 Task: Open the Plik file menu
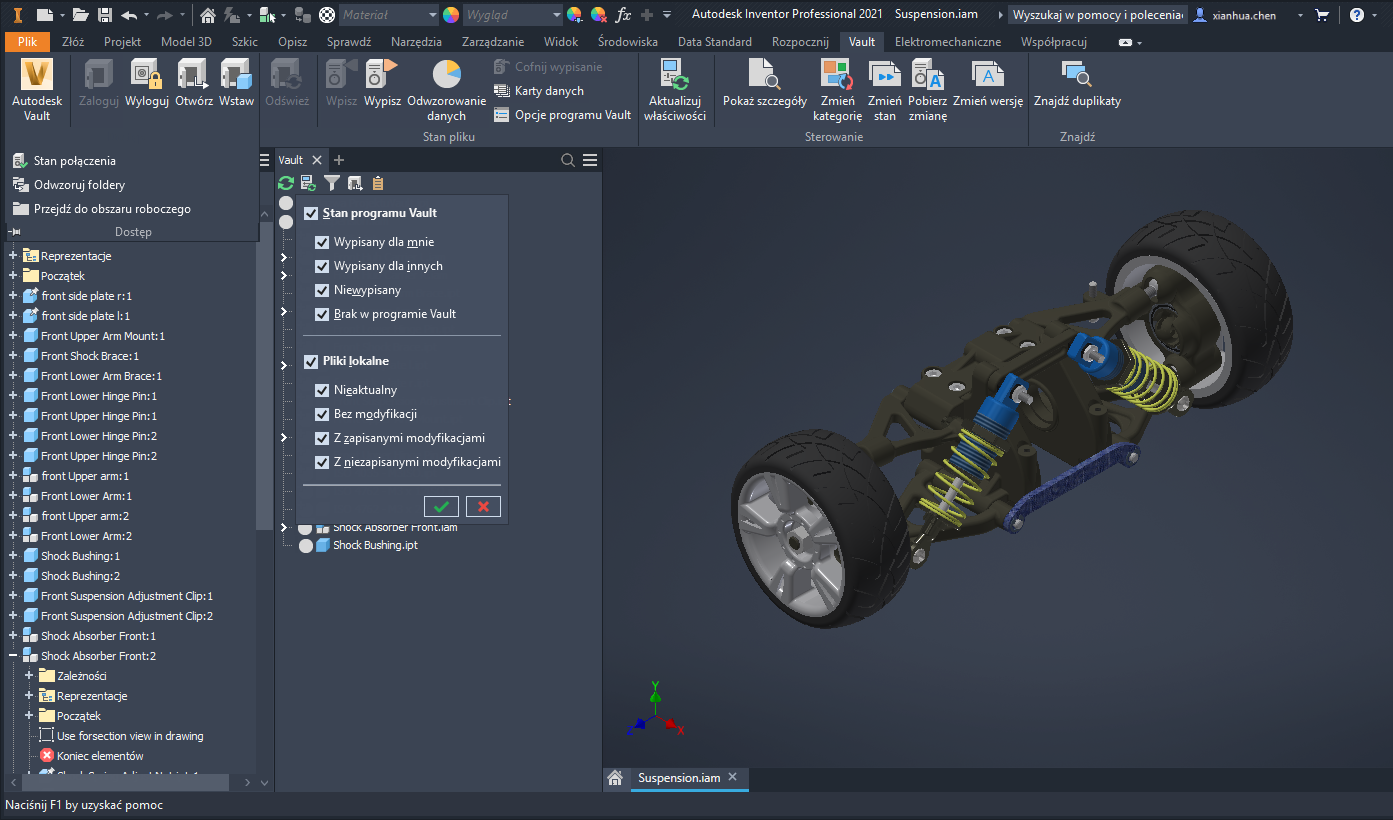(27, 42)
